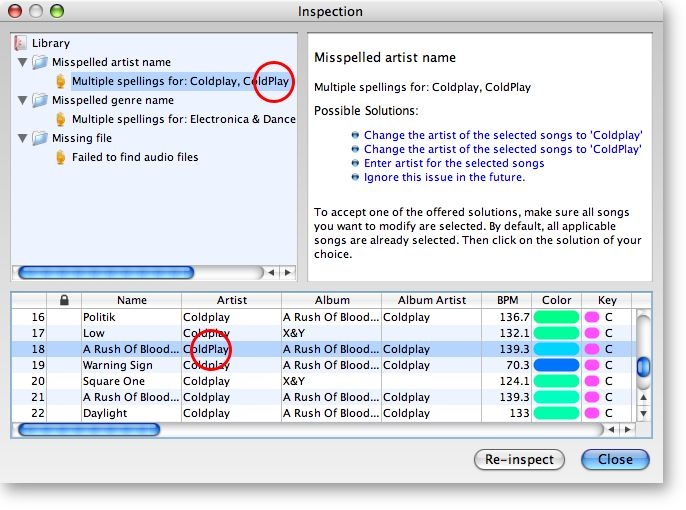Click the 'ColdPlay' artist cell in row 18

(231, 349)
